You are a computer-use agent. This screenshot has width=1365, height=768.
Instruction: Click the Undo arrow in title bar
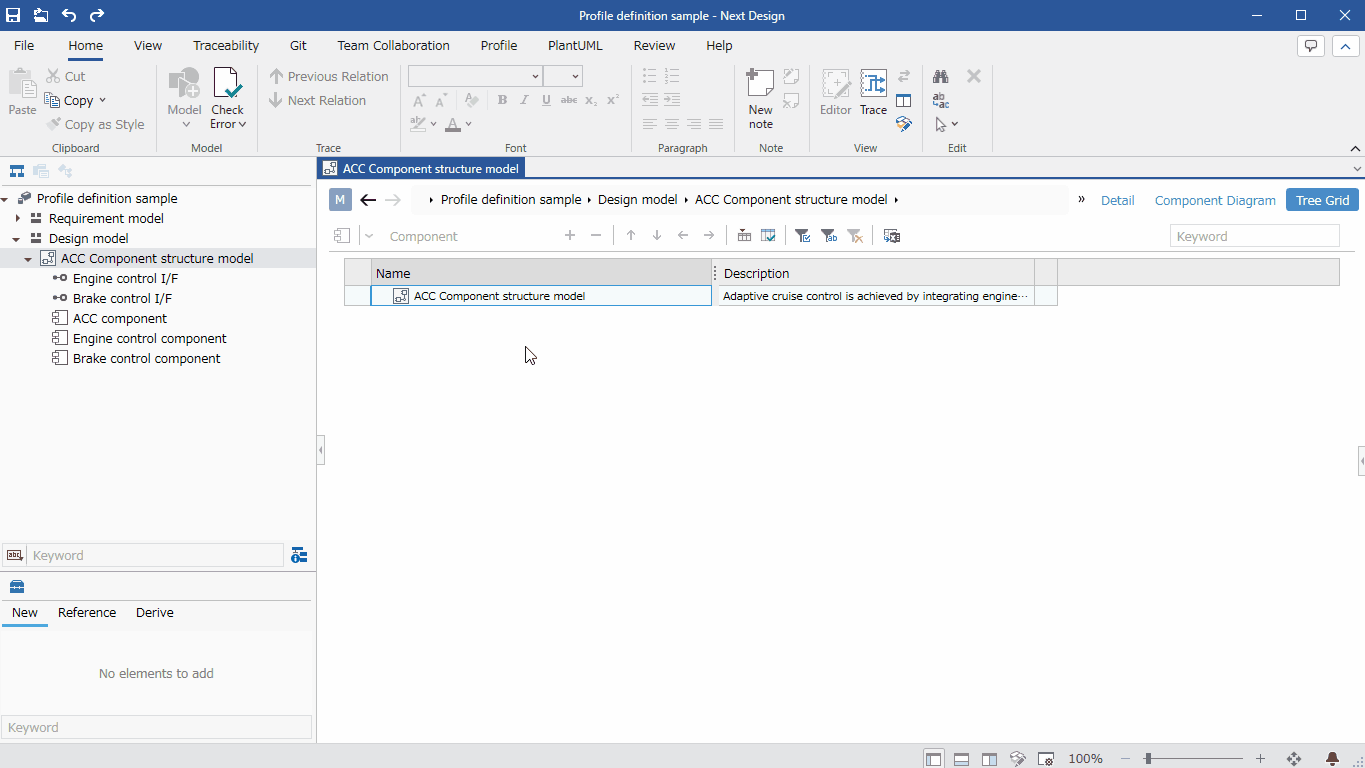pos(69,15)
